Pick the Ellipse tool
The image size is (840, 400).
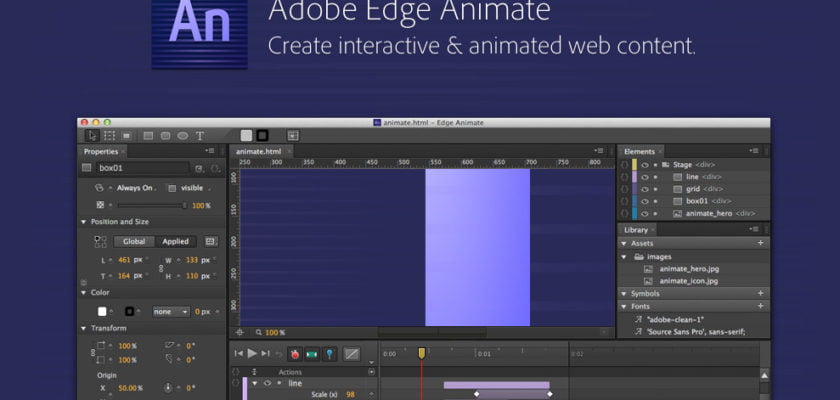coord(182,135)
